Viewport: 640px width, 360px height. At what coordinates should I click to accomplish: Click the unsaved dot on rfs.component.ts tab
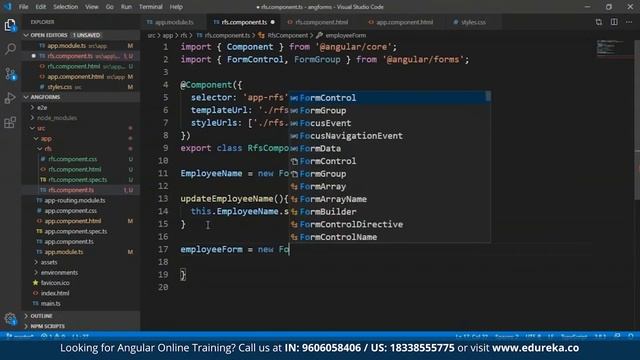273,22
